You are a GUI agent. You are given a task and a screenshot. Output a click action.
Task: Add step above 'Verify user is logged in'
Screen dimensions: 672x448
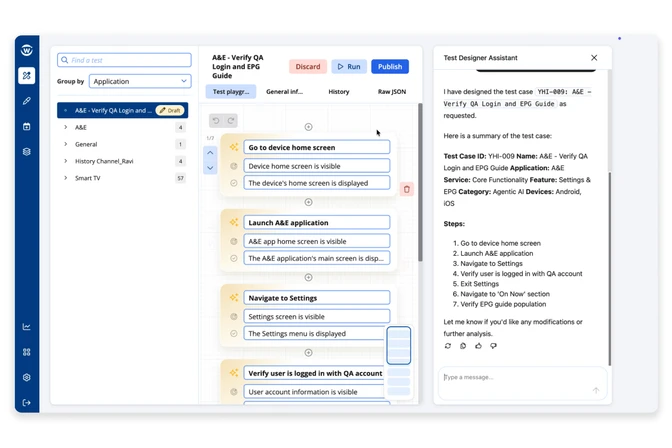[x=308, y=352]
